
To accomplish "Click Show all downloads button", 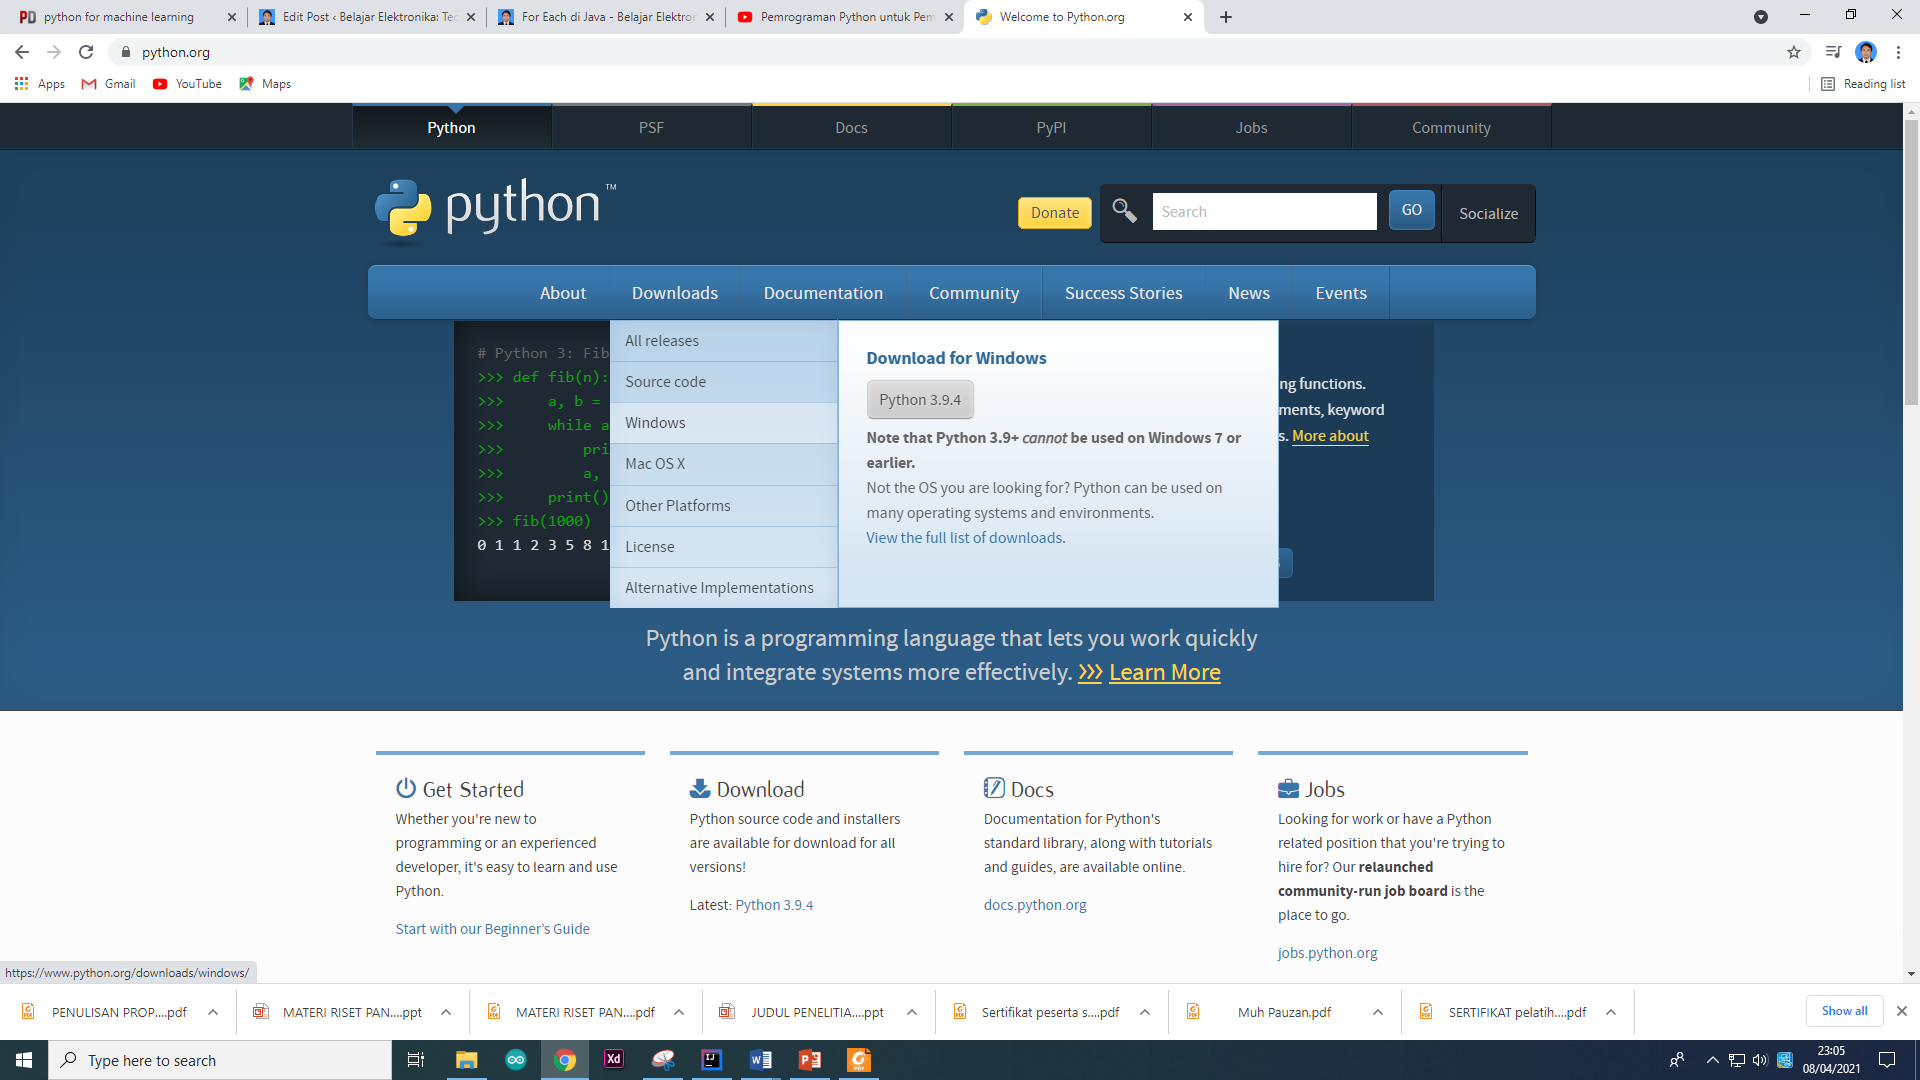I will [x=1844, y=1011].
